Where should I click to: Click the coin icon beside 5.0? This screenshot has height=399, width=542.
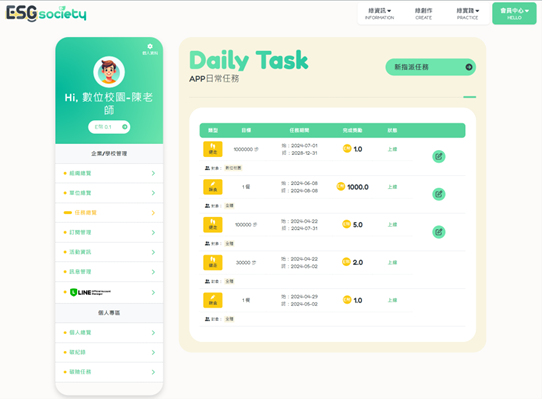pos(346,224)
